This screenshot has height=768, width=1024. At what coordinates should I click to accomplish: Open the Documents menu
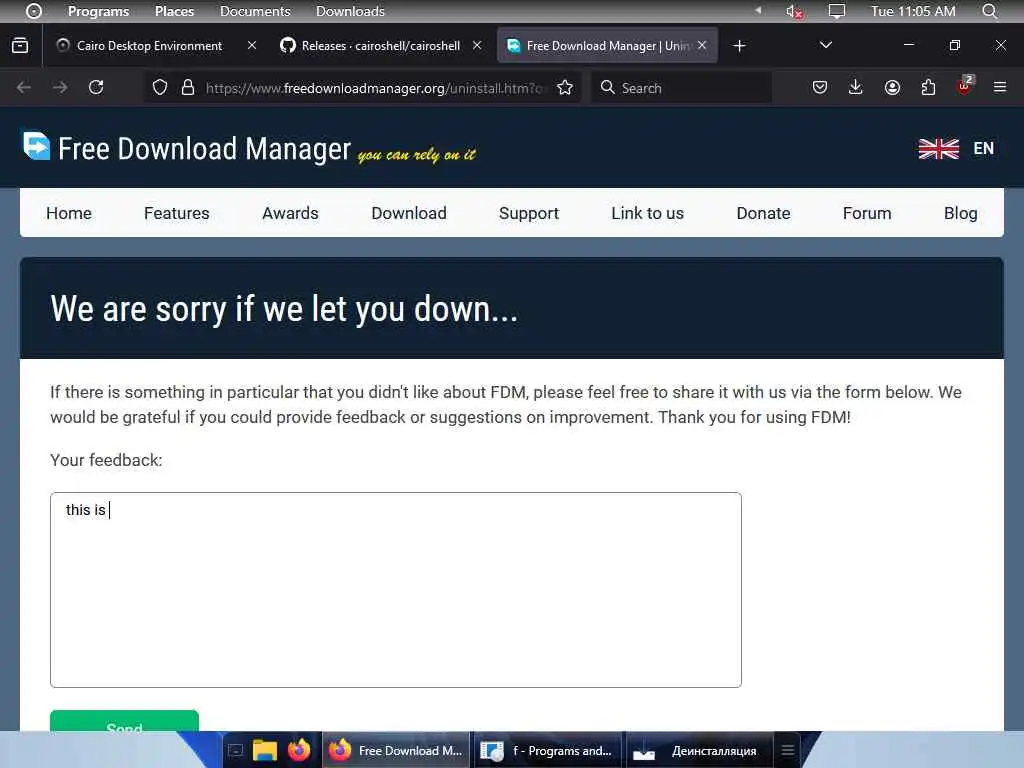pos(255,11)
